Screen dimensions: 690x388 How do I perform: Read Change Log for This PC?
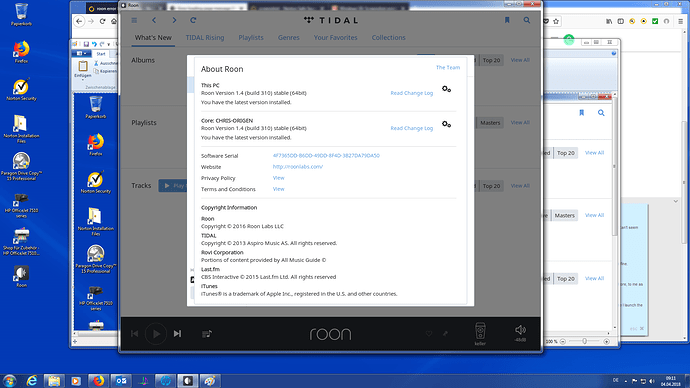point(411,93)
